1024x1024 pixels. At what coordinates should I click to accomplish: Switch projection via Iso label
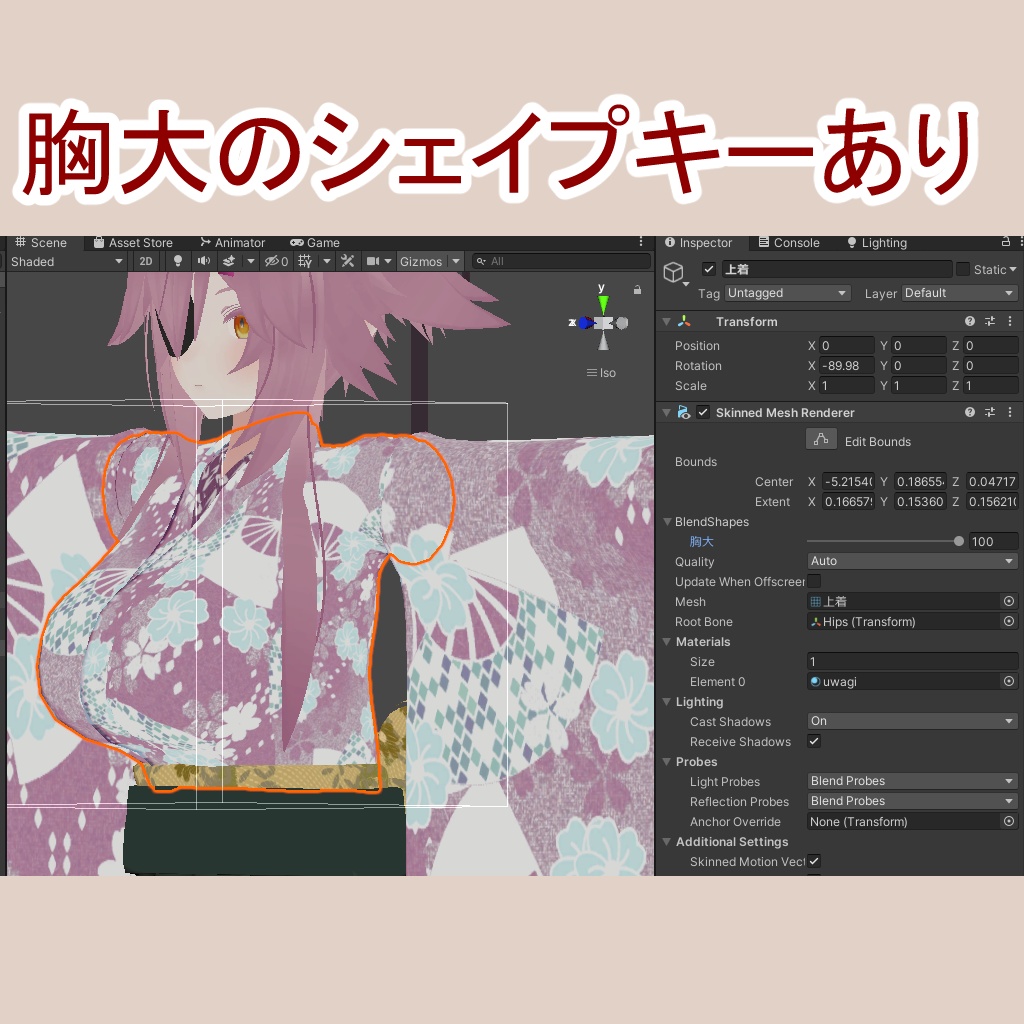click(x=601, y=373)
